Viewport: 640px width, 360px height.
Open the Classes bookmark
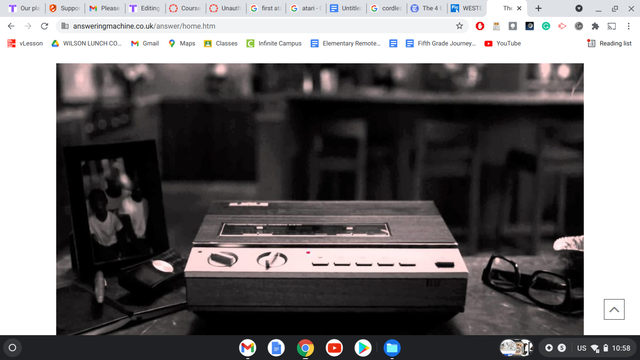(x=220, y=43)
